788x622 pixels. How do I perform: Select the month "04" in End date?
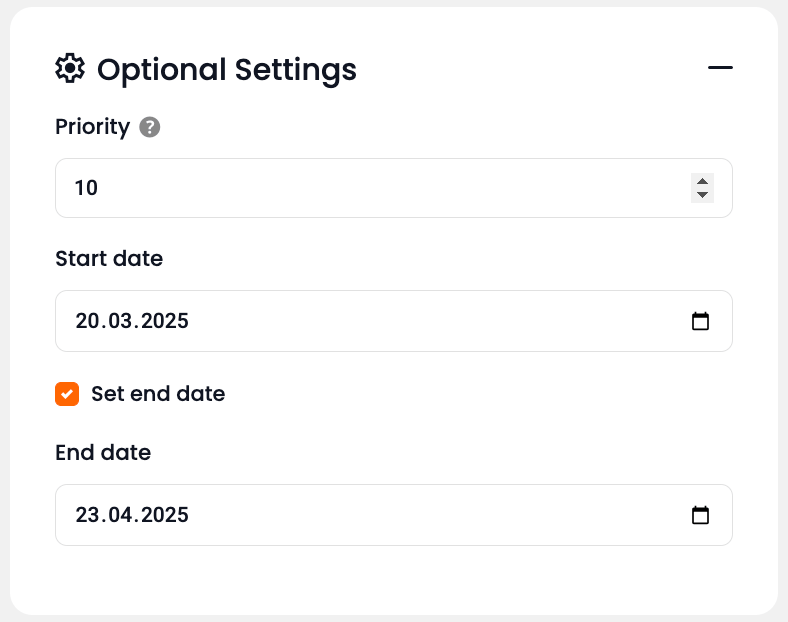click(x=118, y=515)
